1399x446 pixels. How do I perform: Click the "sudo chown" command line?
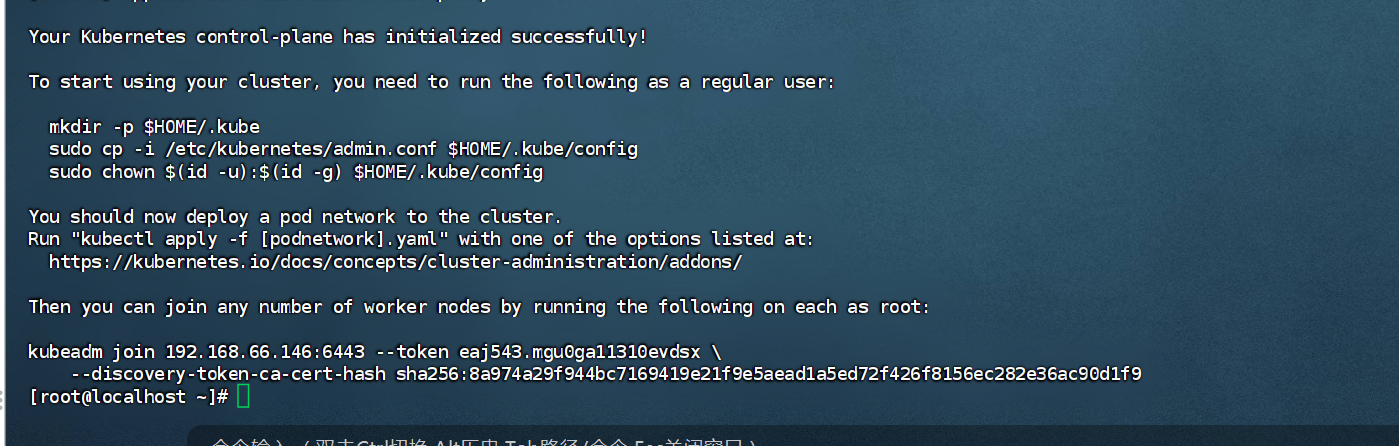296,172
